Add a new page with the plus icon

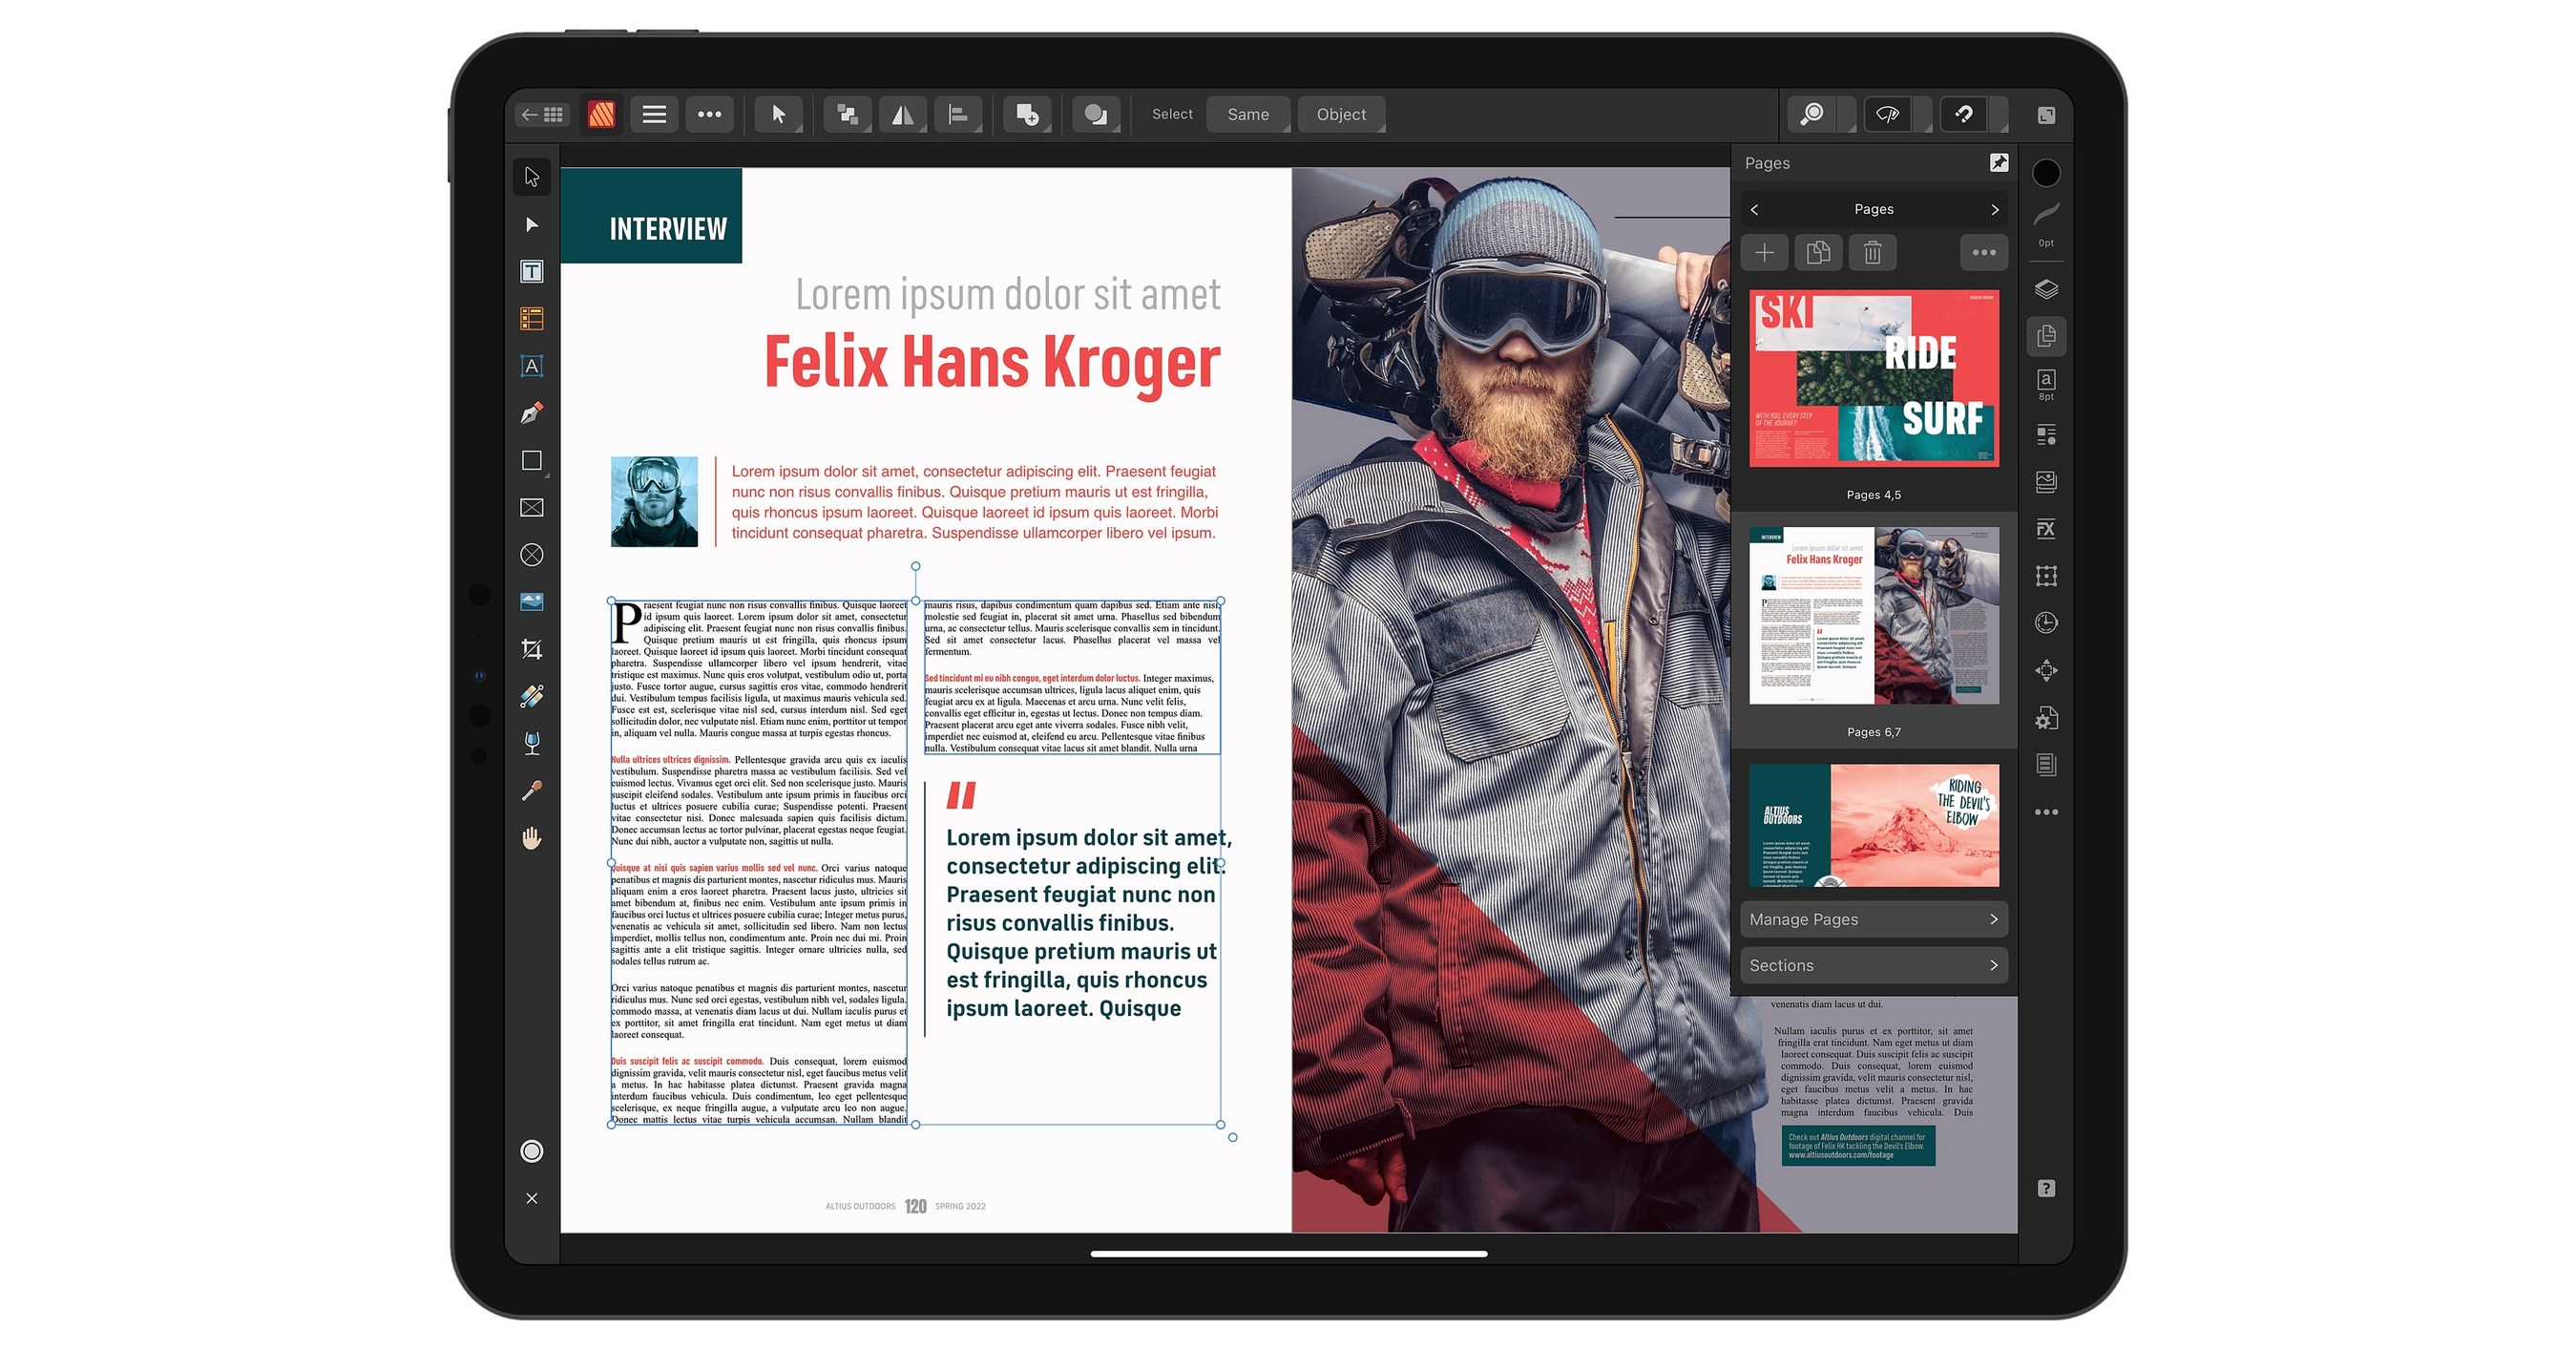[x=1765, y=252]
